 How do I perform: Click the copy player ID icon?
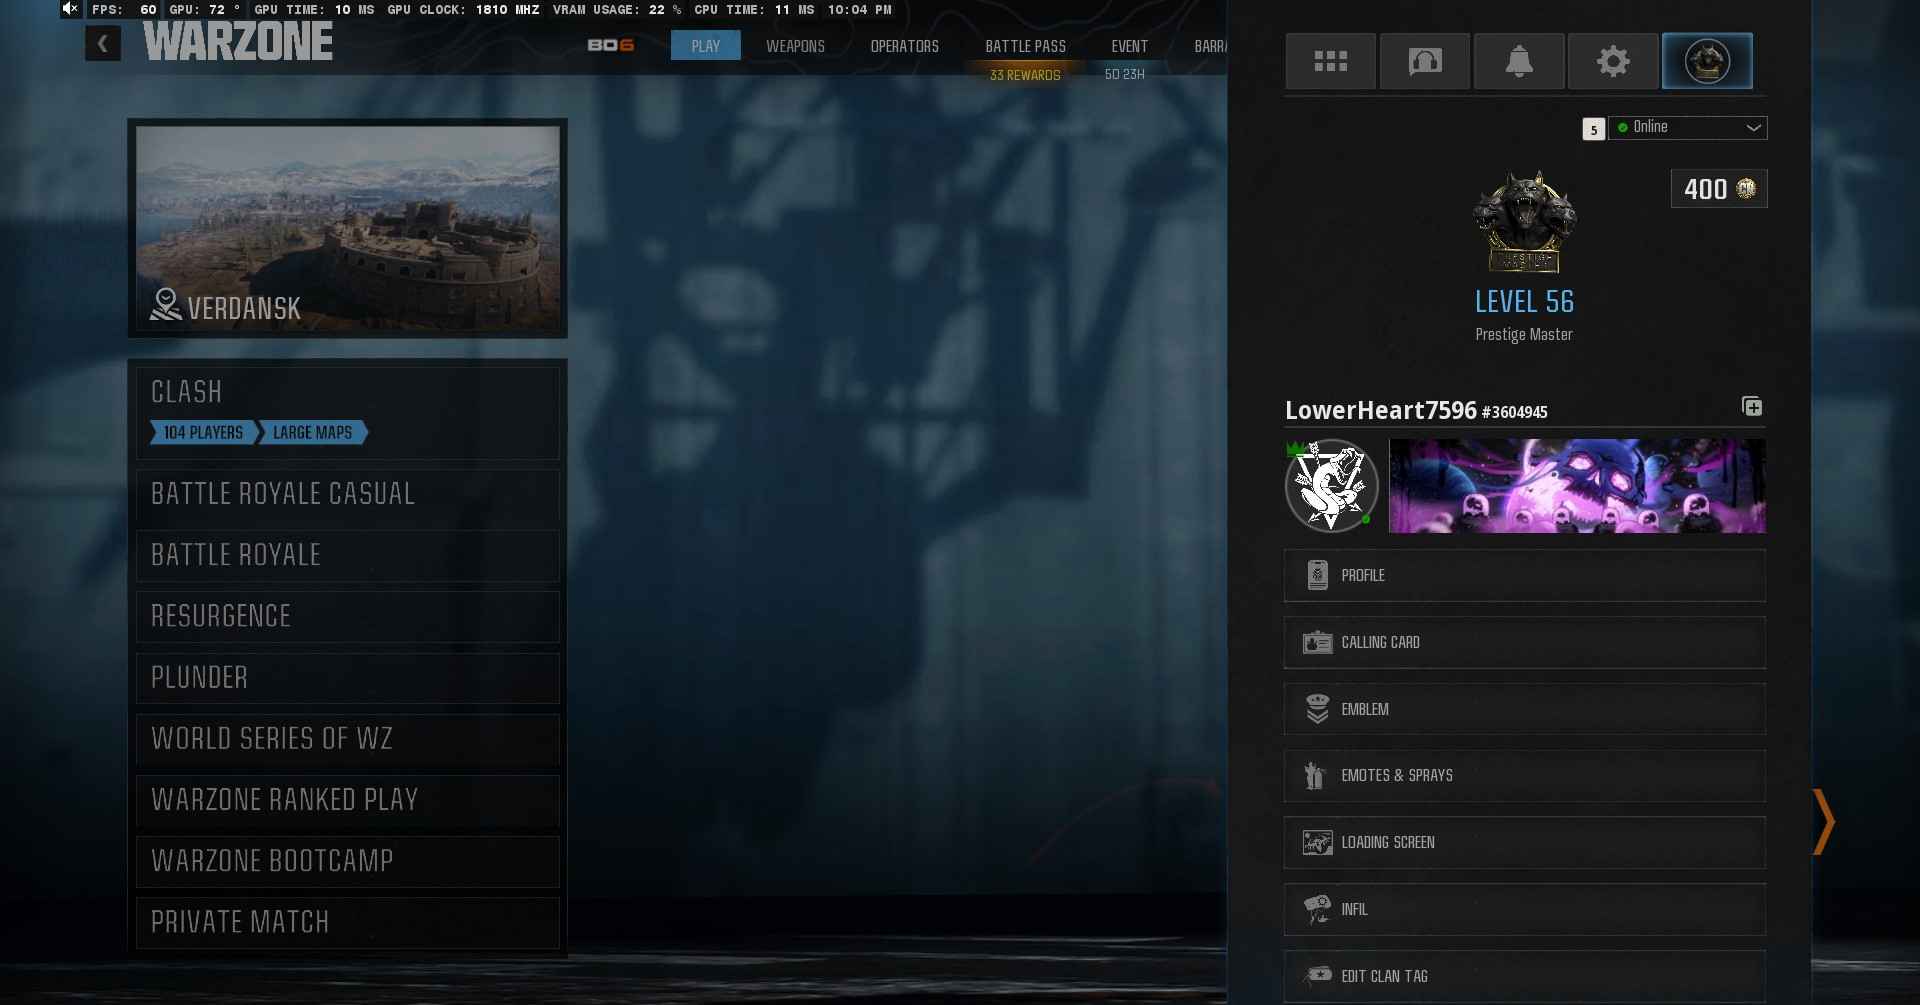[x=1751, y=406]
